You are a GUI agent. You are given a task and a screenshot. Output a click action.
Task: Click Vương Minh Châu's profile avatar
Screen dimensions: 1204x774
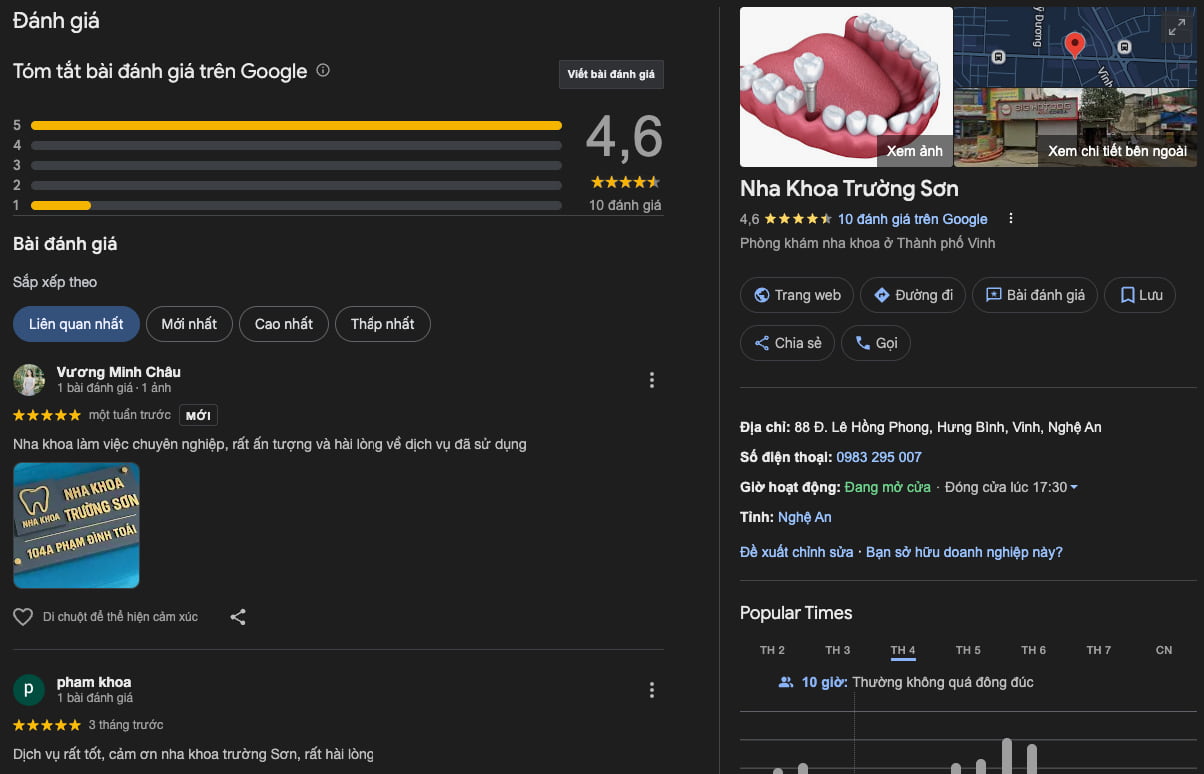[29, 380]
